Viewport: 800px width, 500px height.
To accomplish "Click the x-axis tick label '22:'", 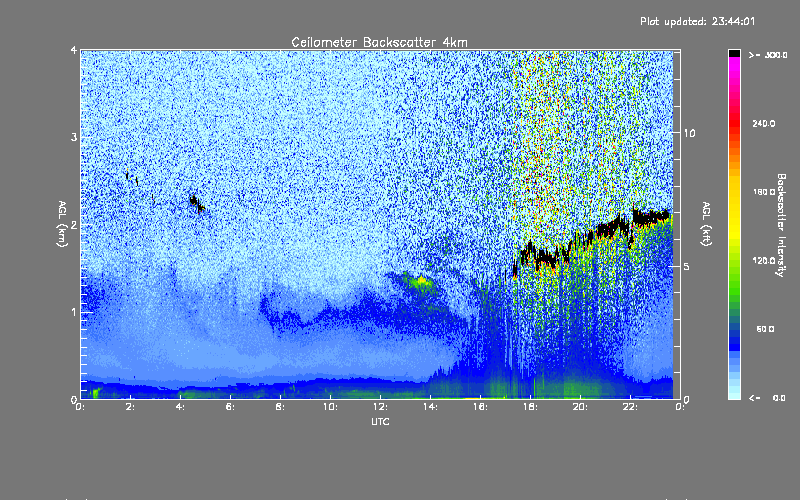I will point(630,407).
